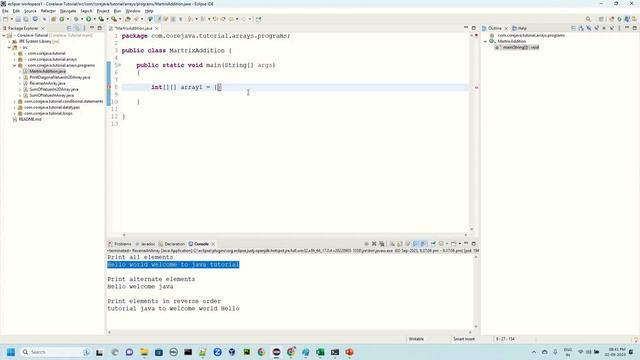Select com.corejava.tutorial.conditional.statements package
The height and width of the screenshot is (360, 640).
tap(63, 101)
